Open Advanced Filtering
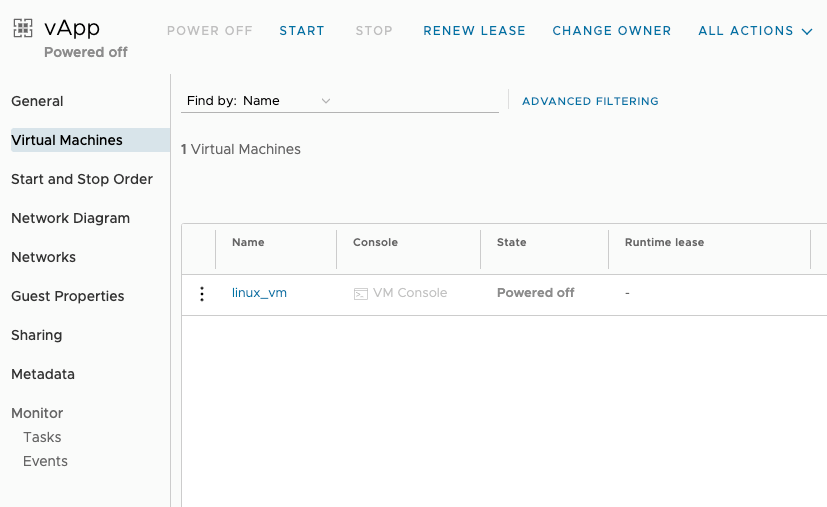This screenshot has height=507, width=827. tap(590, 101)
